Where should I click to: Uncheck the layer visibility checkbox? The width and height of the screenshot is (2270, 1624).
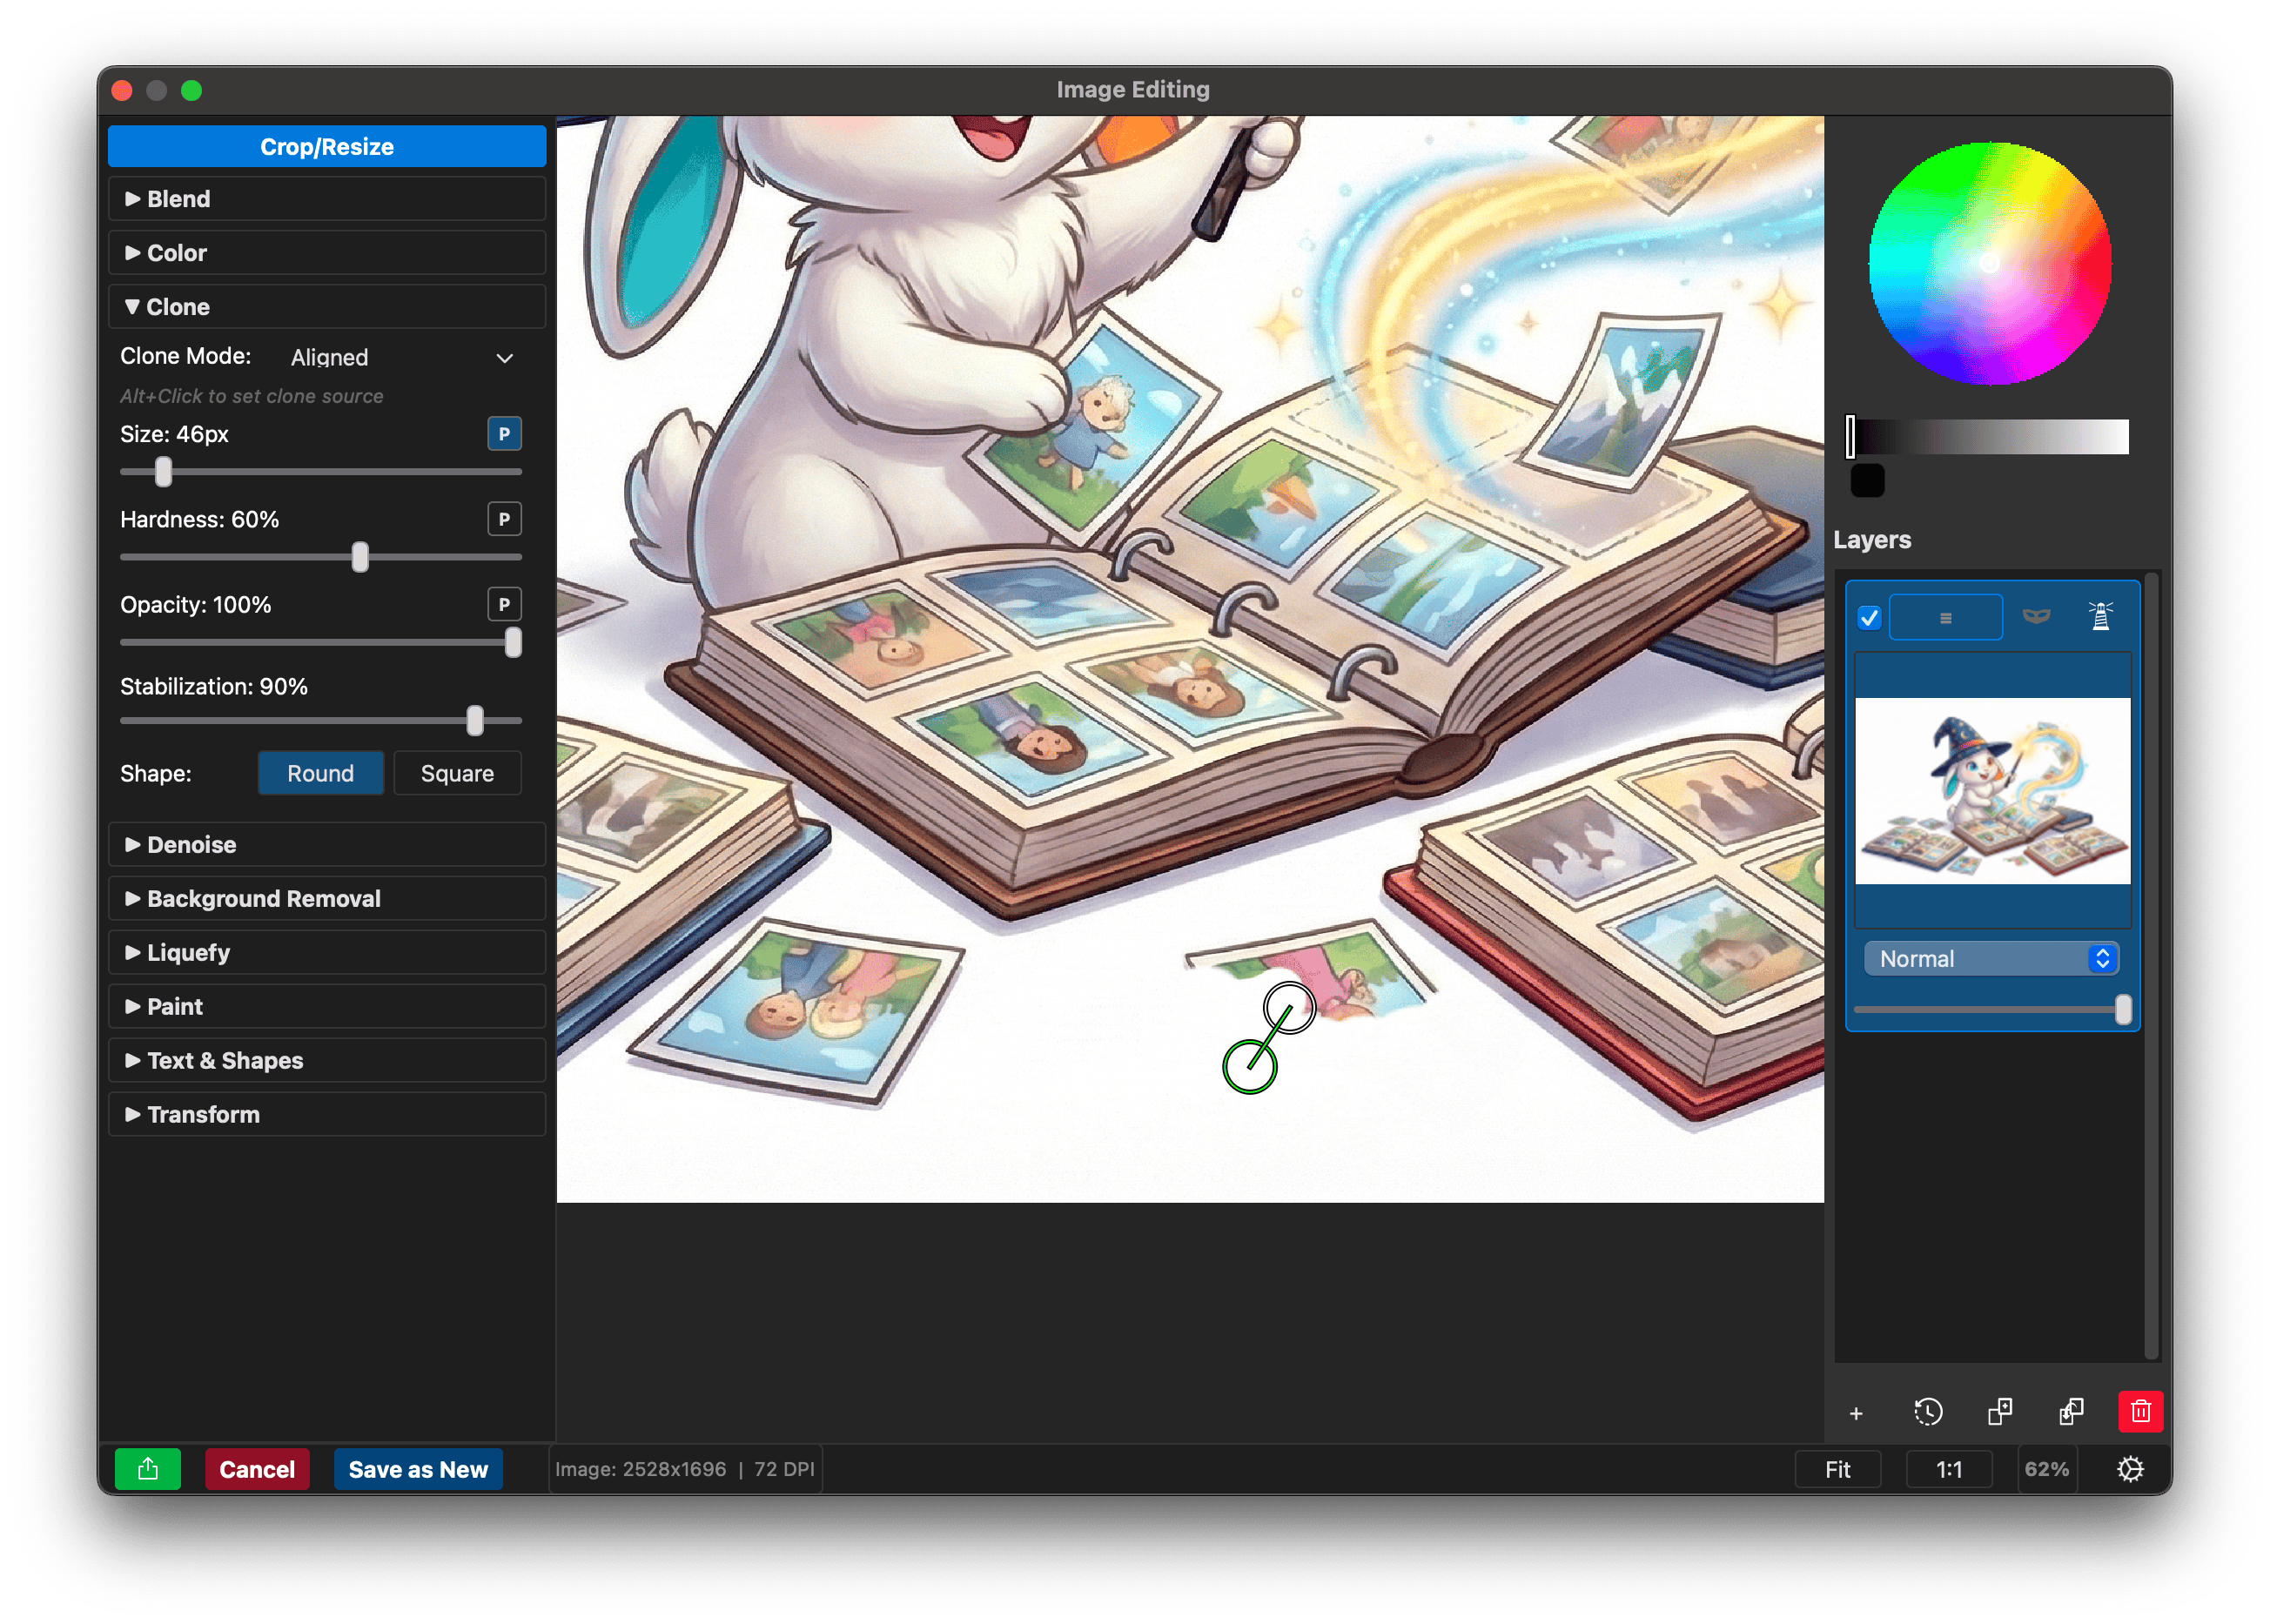point(1869,617)
